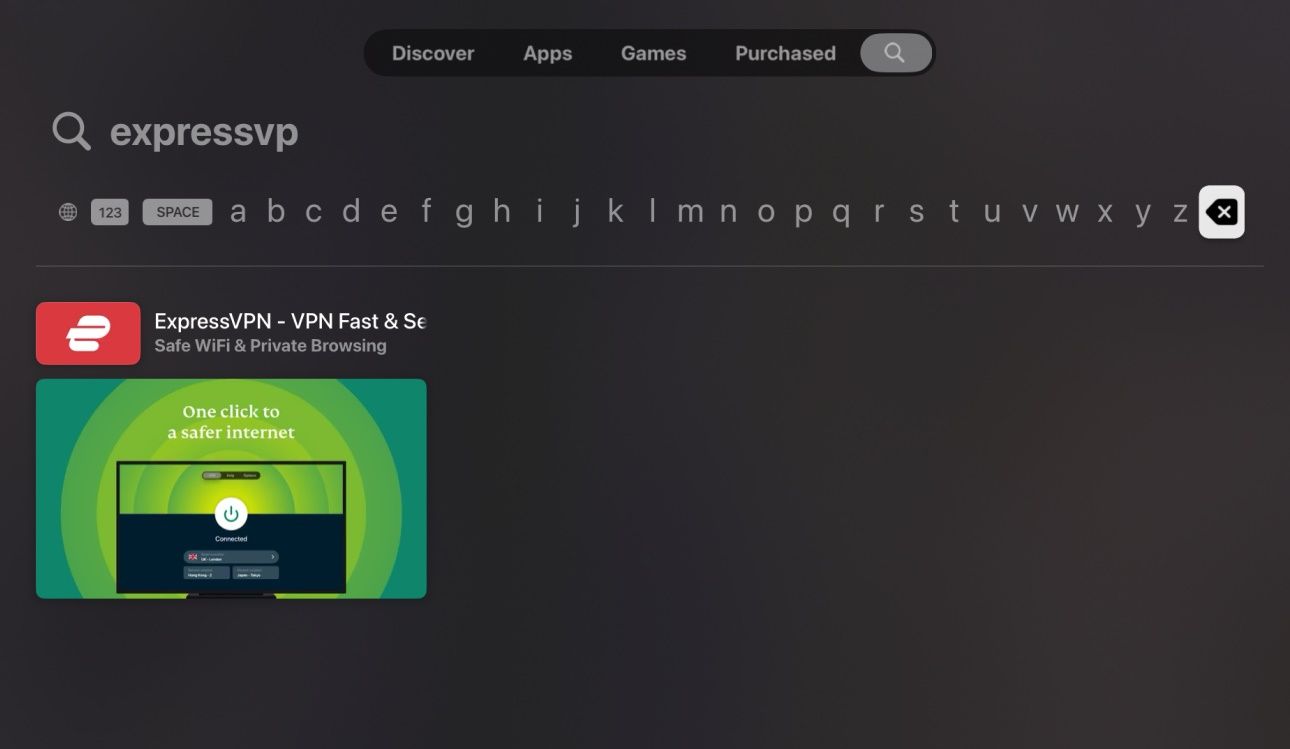Select letter a on the keyboard
Screen dimensions: 1290x749
pos(239,211)
